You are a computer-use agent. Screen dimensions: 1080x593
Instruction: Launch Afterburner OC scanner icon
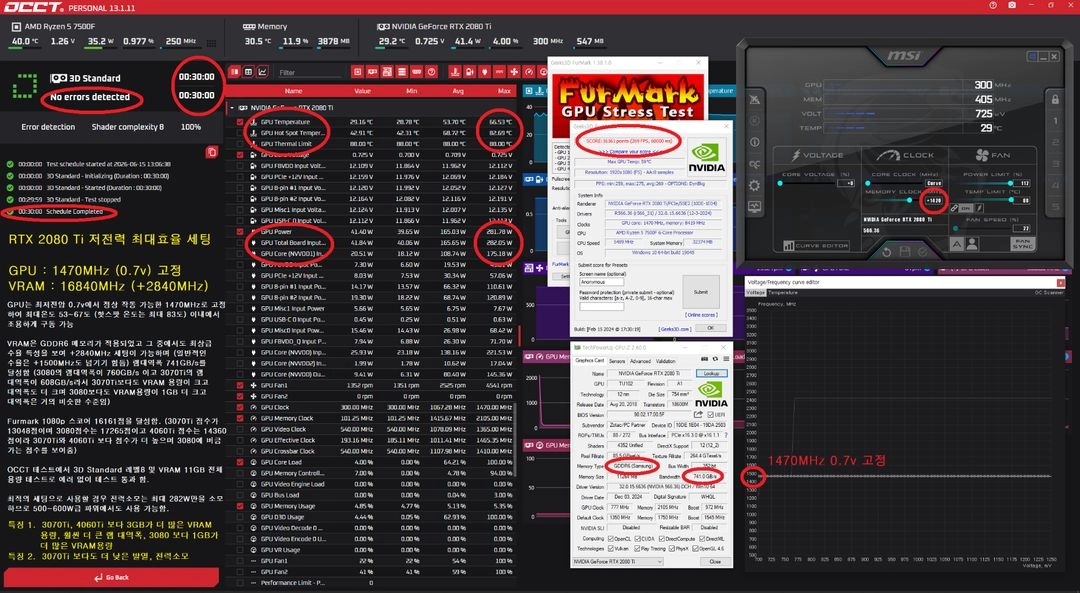755,164
